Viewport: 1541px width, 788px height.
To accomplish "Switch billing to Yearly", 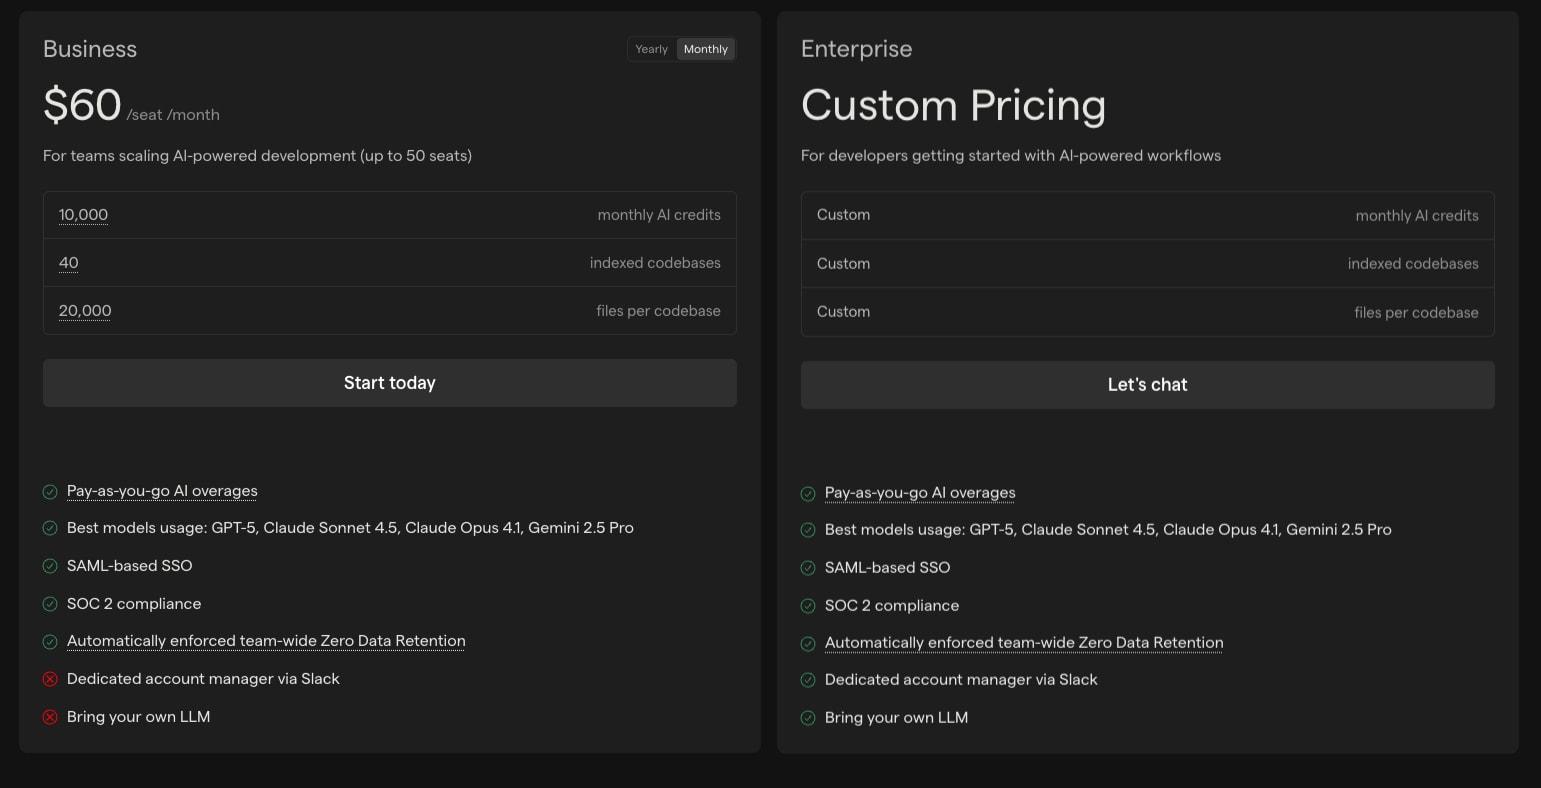I will pos(651,49).
